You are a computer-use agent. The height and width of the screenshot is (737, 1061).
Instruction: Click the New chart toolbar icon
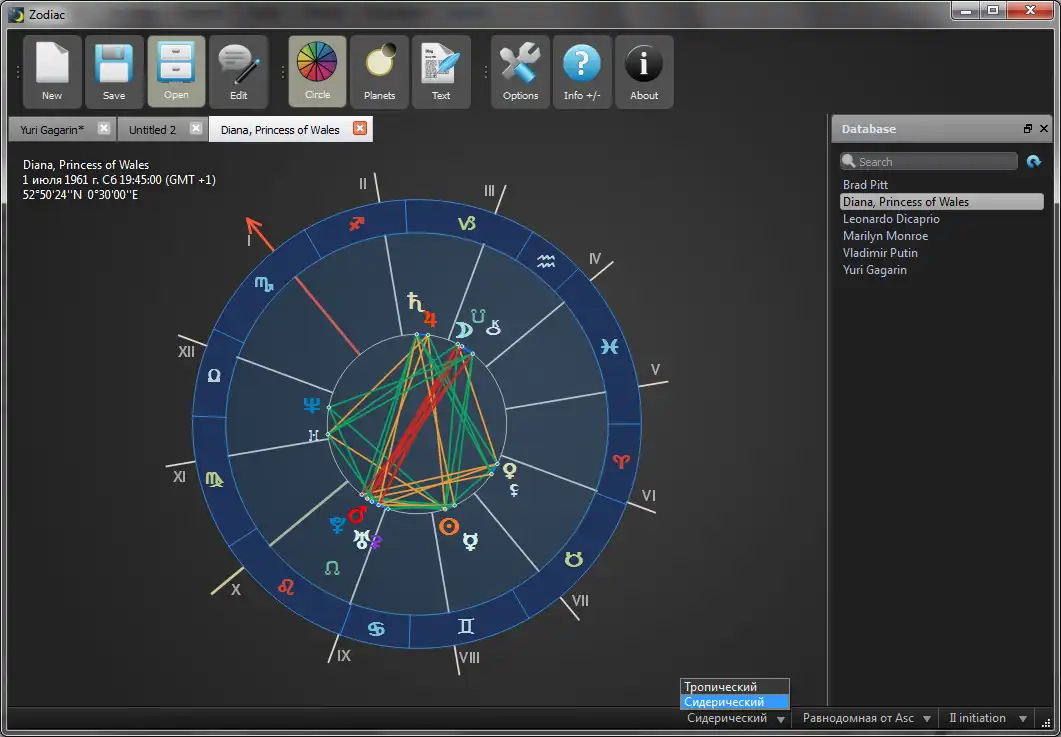tap(52, 72)
